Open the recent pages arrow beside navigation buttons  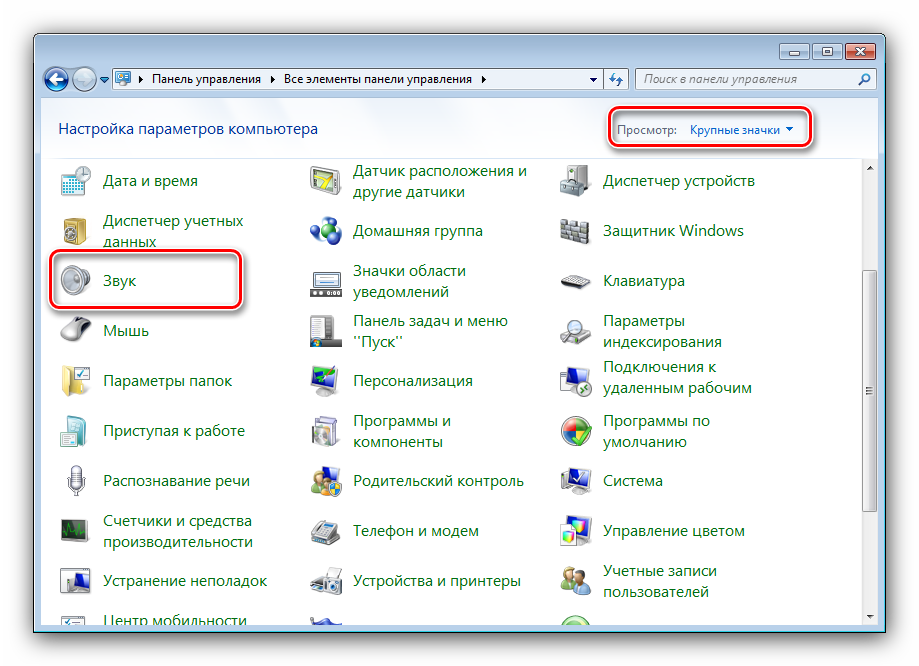[x=104, y=79]
